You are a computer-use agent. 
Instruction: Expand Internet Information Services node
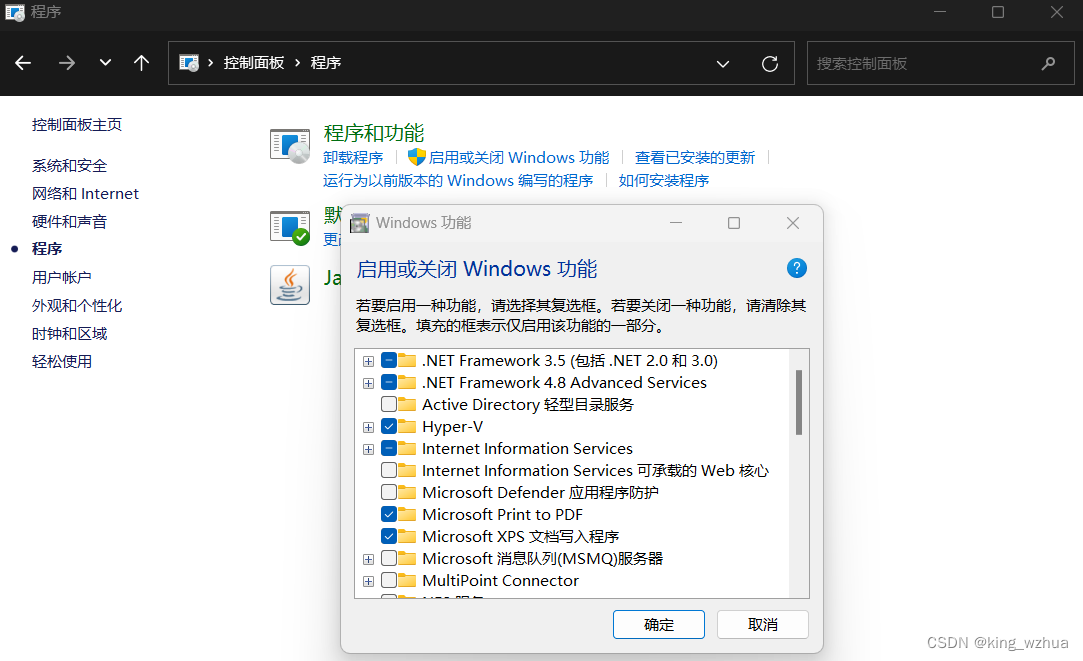click(368, 450)
